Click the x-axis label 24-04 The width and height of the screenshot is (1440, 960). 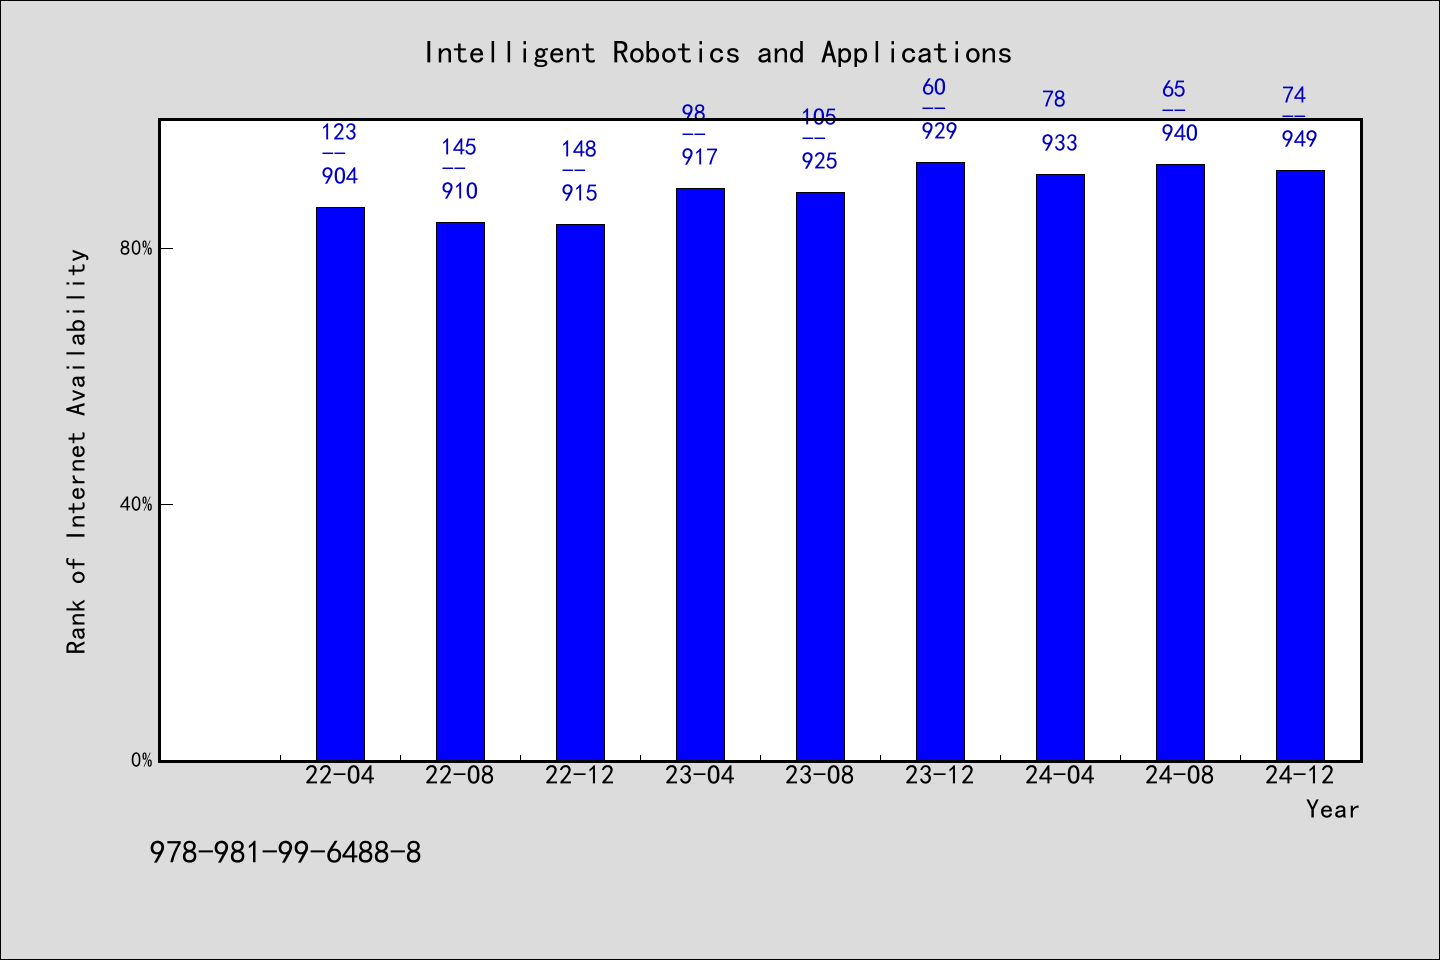coord(1060,776)
